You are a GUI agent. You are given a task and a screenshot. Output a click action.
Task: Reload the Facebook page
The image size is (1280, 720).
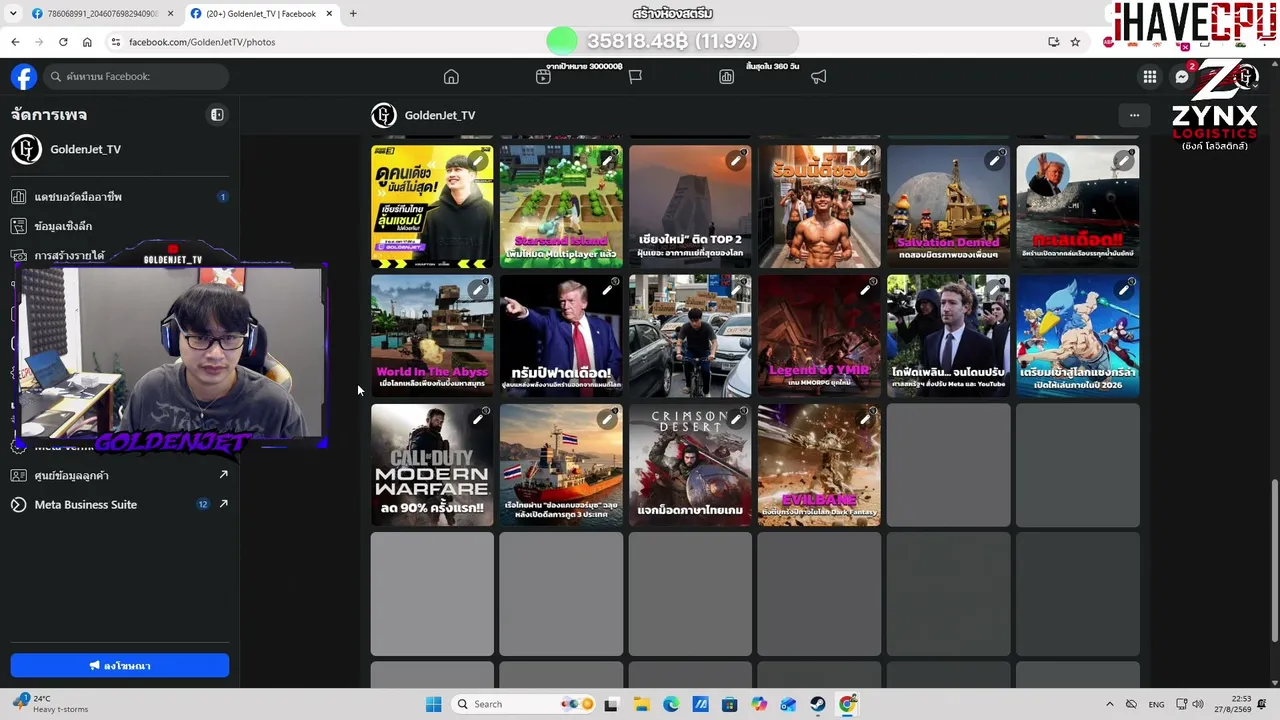pyautogui.click(x=63, y=42)
